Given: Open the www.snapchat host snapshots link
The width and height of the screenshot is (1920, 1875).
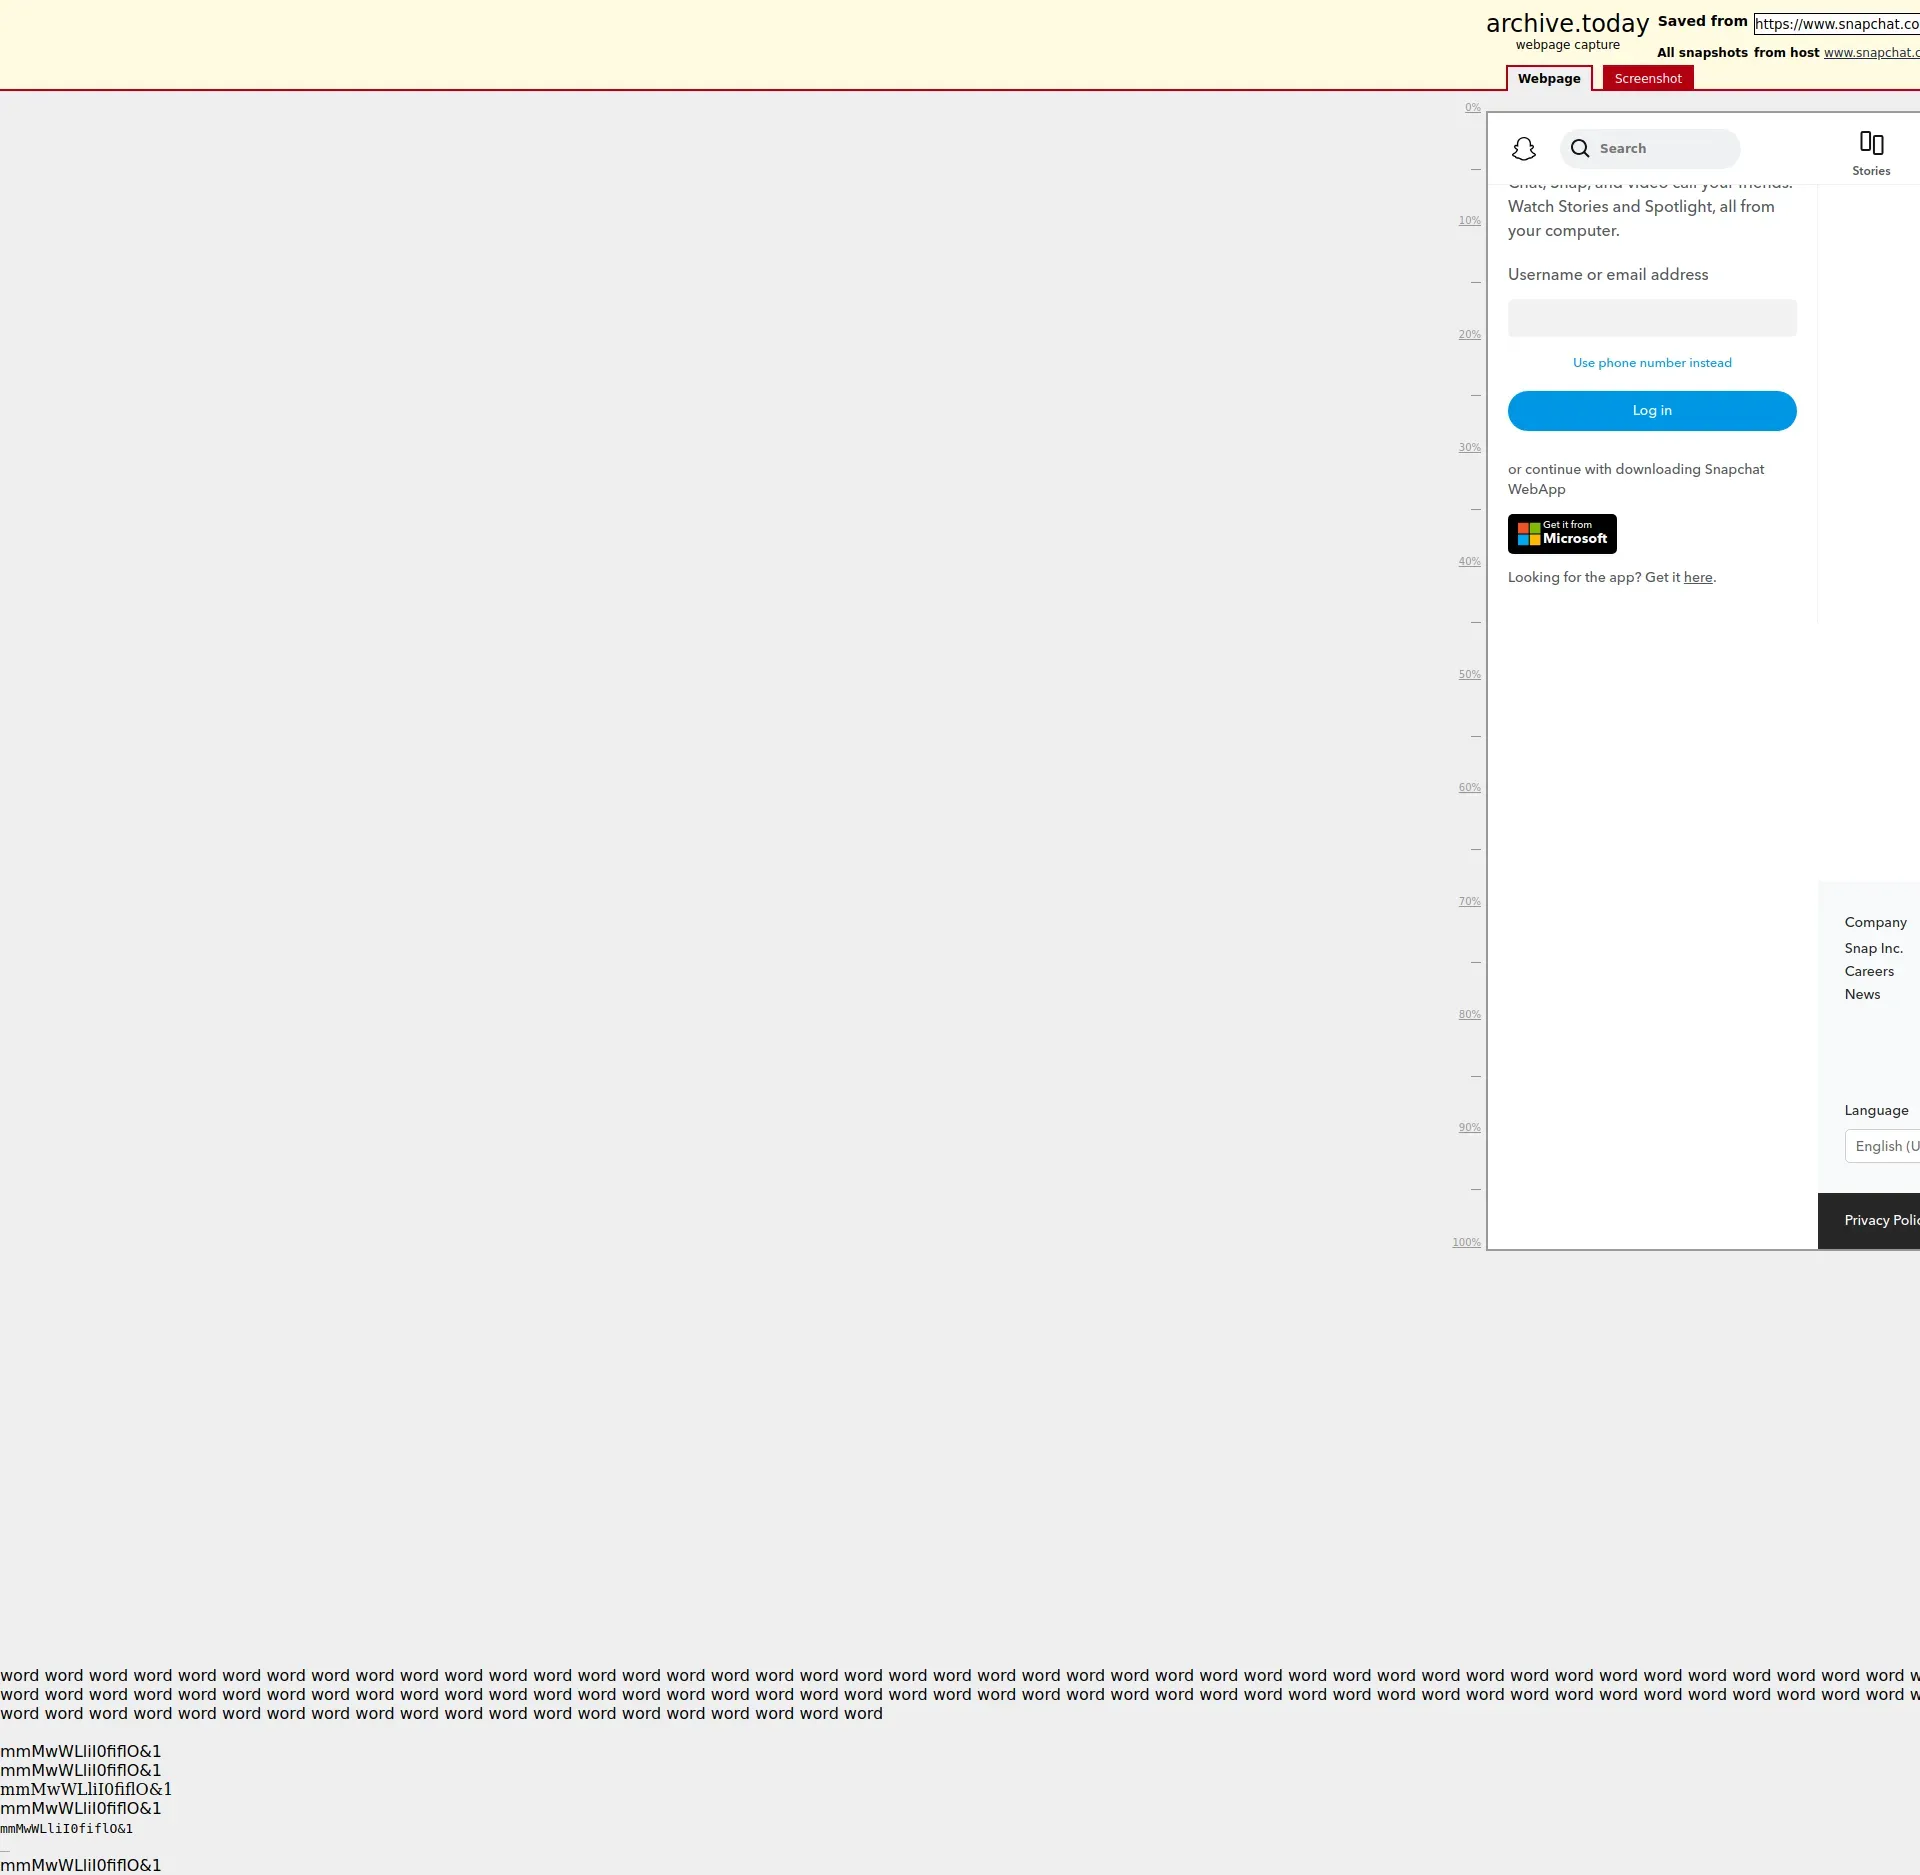Looking at the screenshot, I should [x=1870, y=53].
